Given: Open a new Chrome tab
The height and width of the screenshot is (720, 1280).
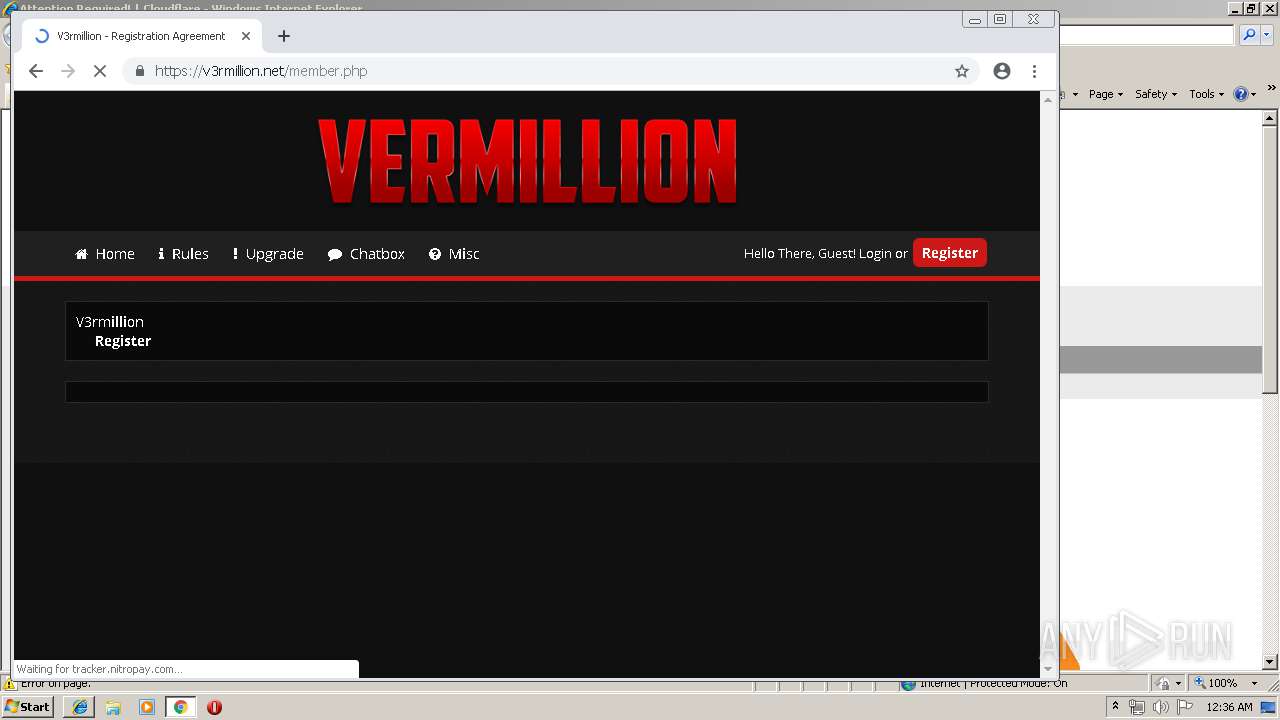Looking at the screenshot, I should [284, 36].
